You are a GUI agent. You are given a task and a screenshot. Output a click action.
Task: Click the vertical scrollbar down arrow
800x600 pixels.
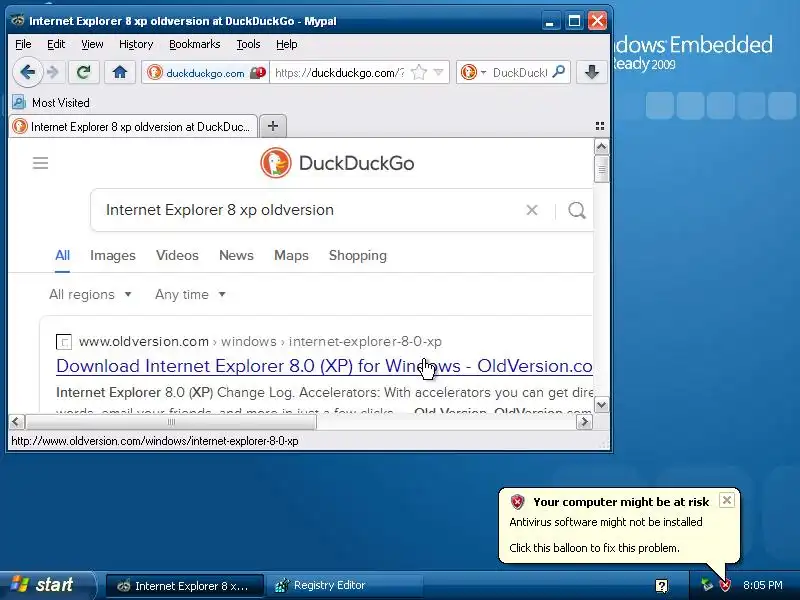click(602, 405)
